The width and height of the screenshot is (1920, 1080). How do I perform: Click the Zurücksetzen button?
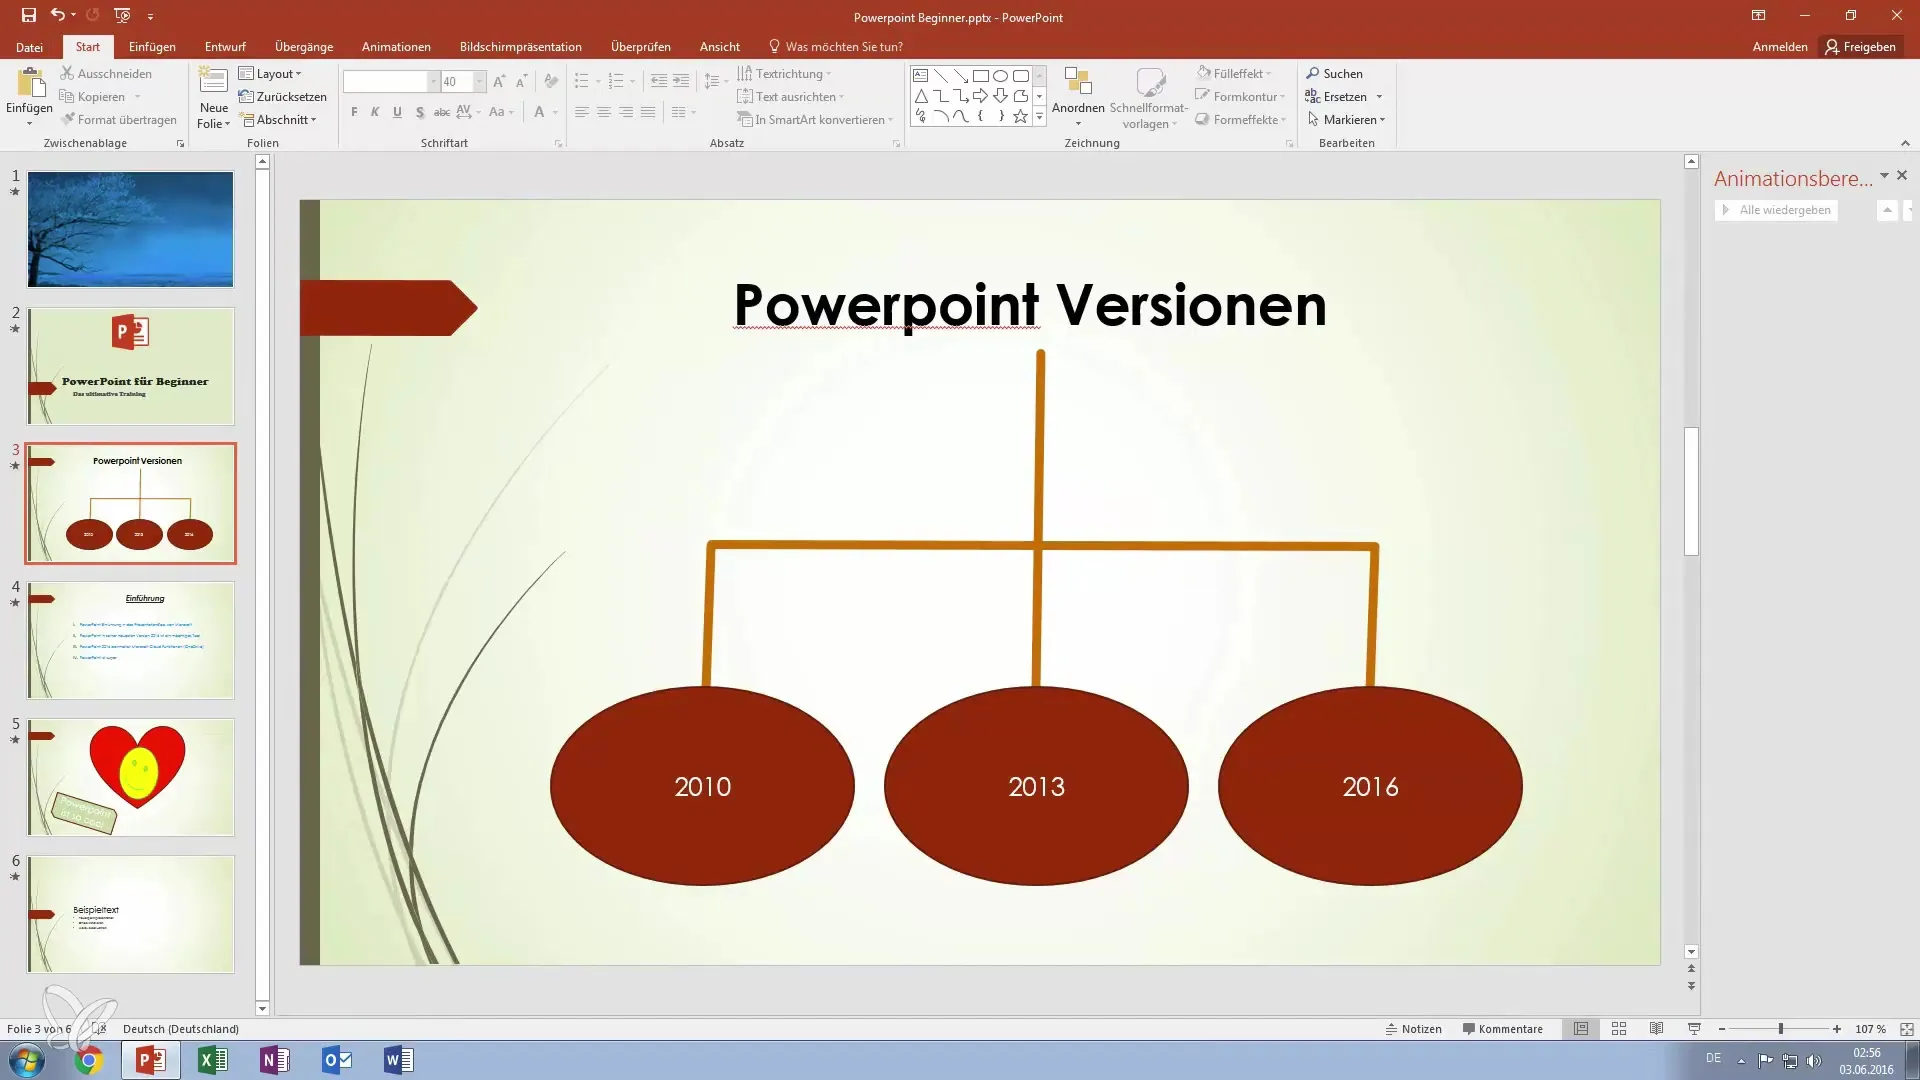pos(283,97)
